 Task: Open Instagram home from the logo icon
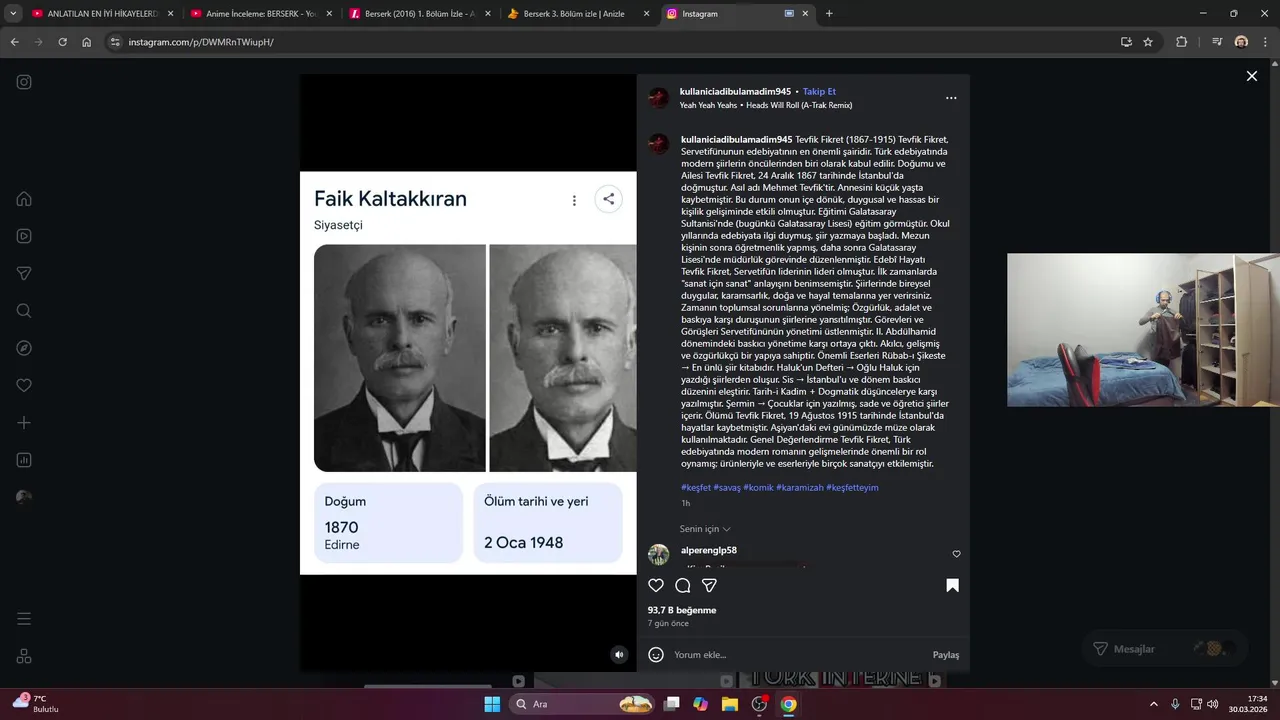point(24,82)
